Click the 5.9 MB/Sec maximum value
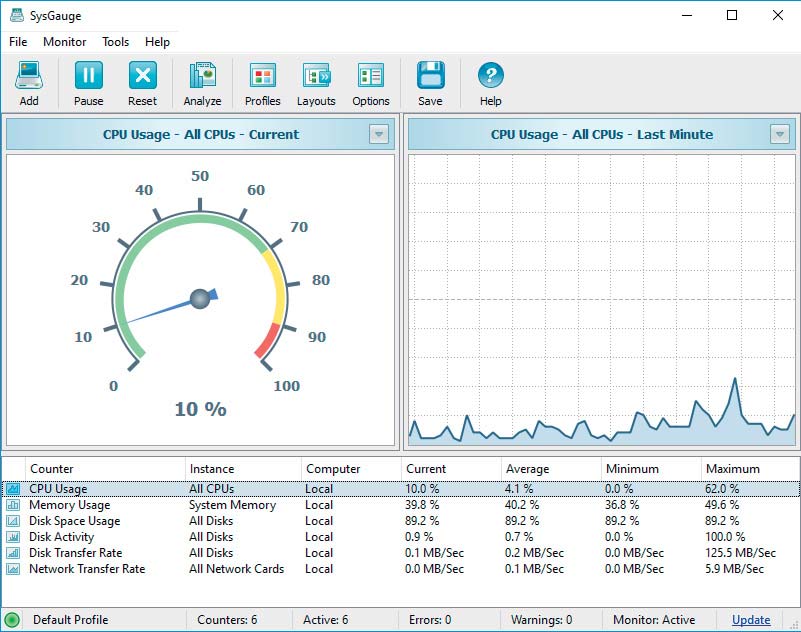The height and width of the screenshot is (632, 801). (735, 569)
